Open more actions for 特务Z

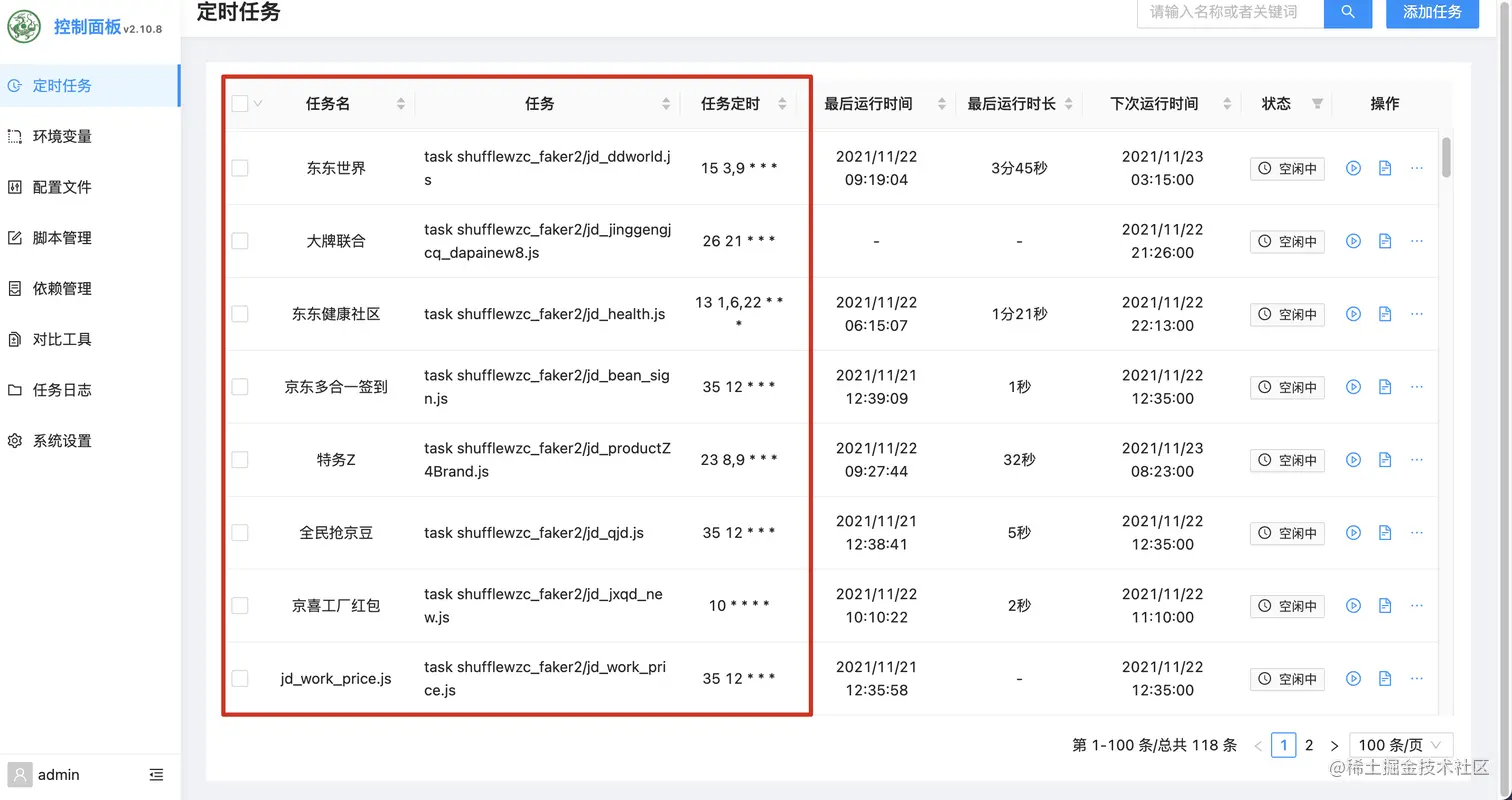point(1417,460)
